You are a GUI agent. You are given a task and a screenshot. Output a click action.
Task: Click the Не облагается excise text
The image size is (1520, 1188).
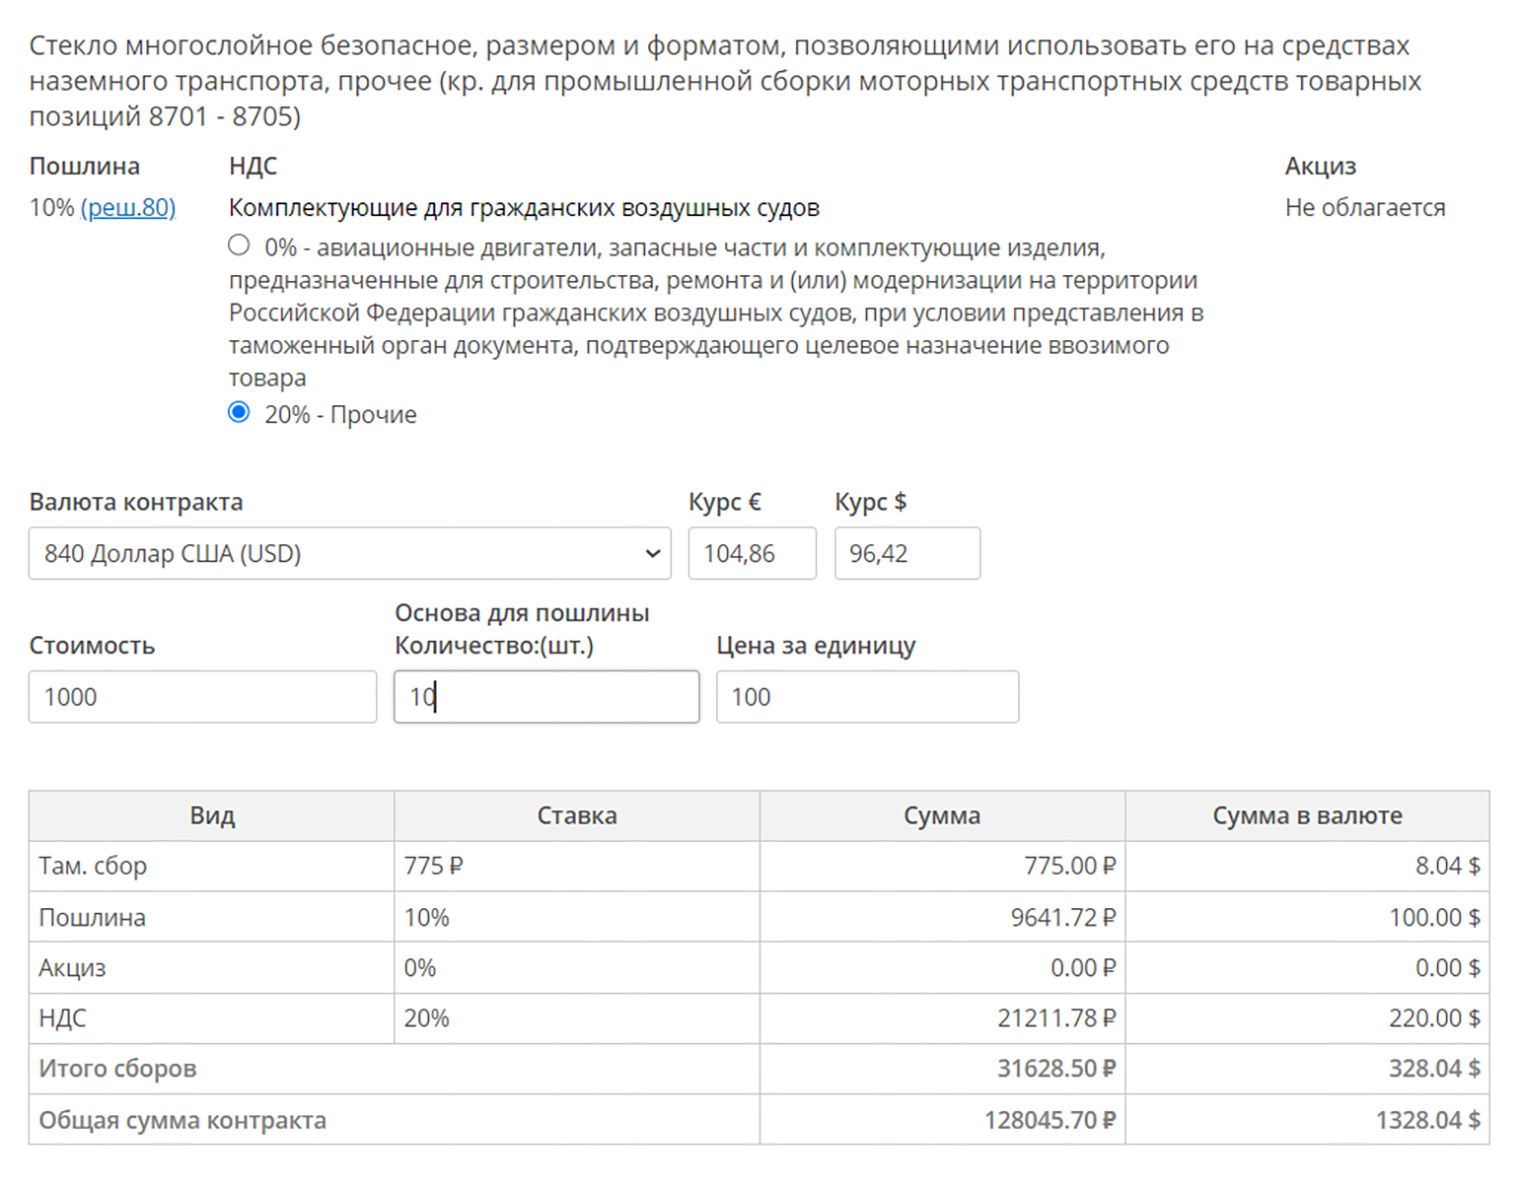[1365, 207]
